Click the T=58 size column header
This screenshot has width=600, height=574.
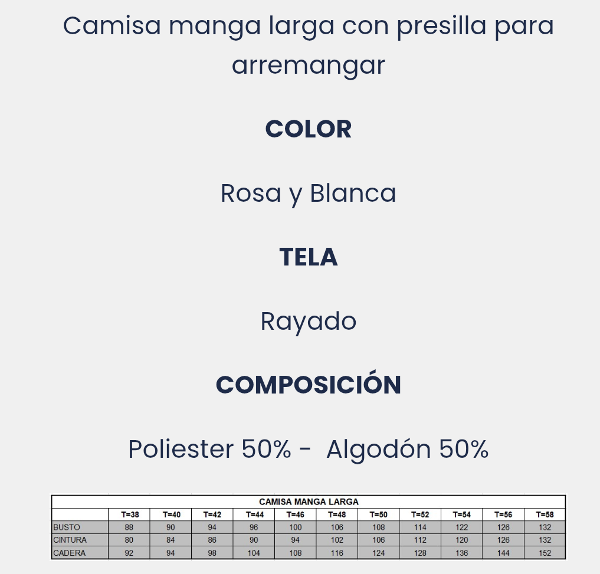click(545, 514)
